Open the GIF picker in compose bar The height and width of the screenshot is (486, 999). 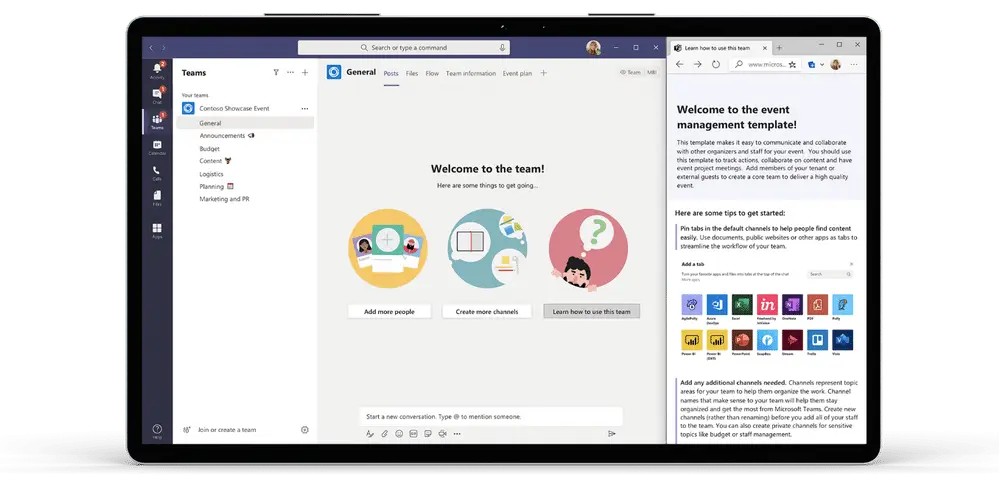point(413,434)
